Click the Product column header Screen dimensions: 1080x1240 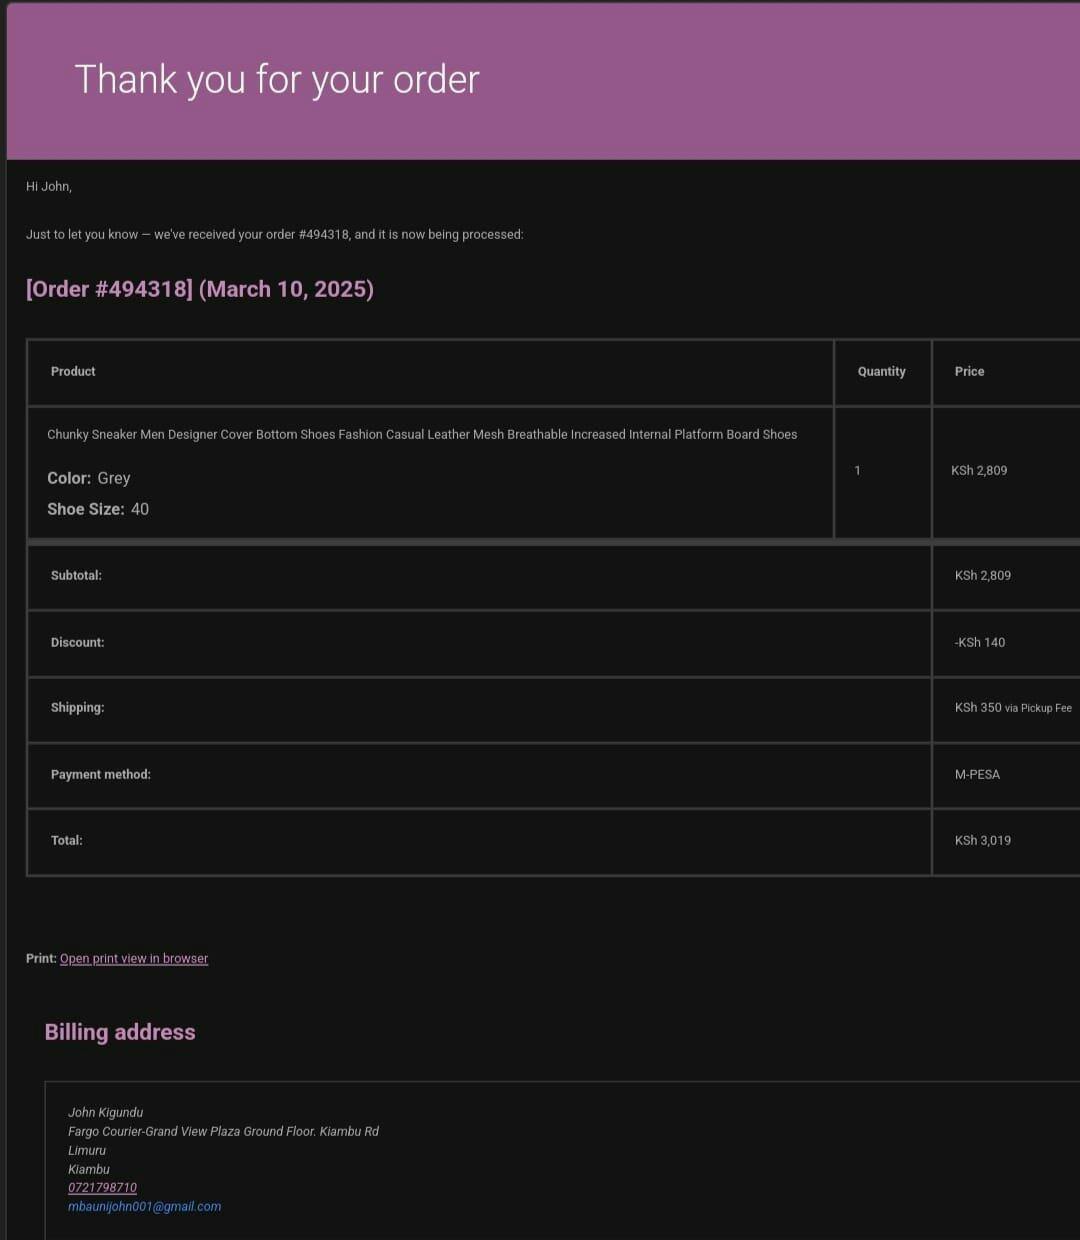[x=73, y=371]
